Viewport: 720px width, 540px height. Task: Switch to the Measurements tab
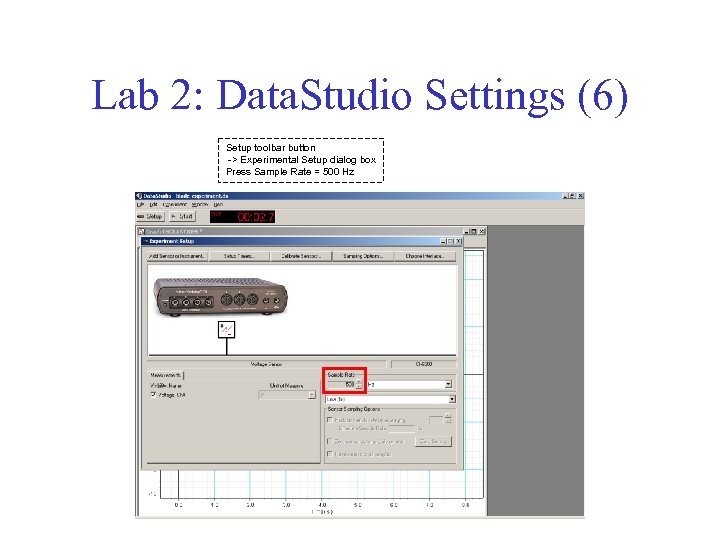pyautogui.click(x=165, y=375)
